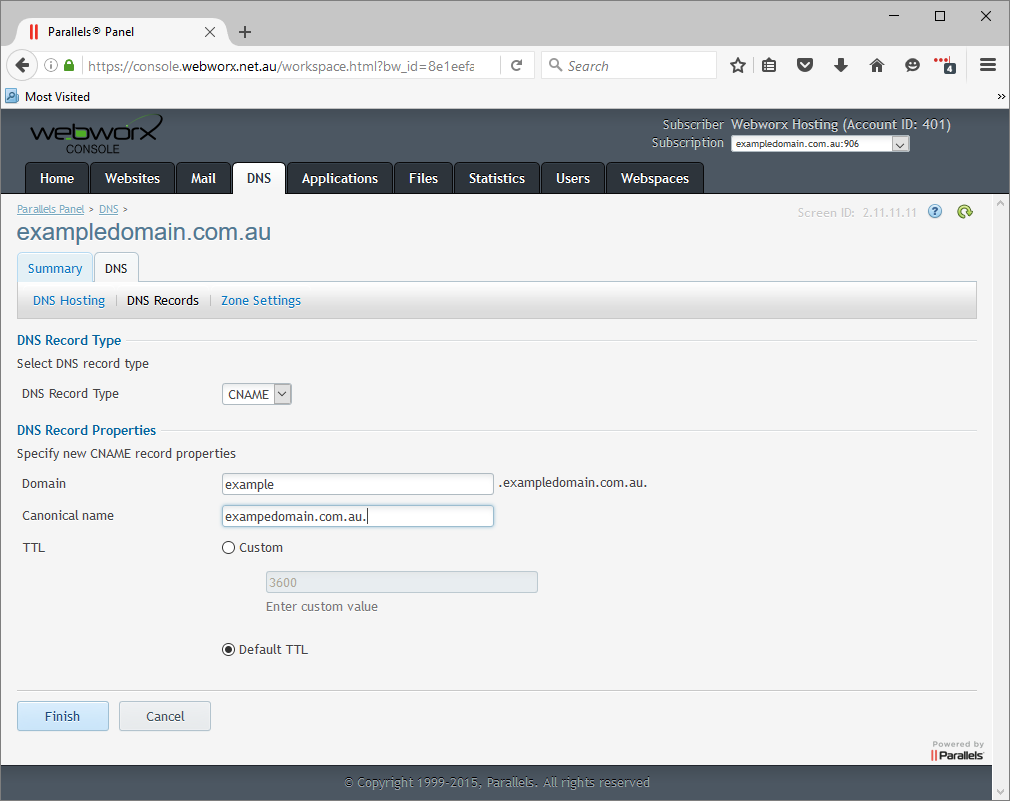Select the Default TTL radio button
1010x801 pixels.
[x=228, y=650]
